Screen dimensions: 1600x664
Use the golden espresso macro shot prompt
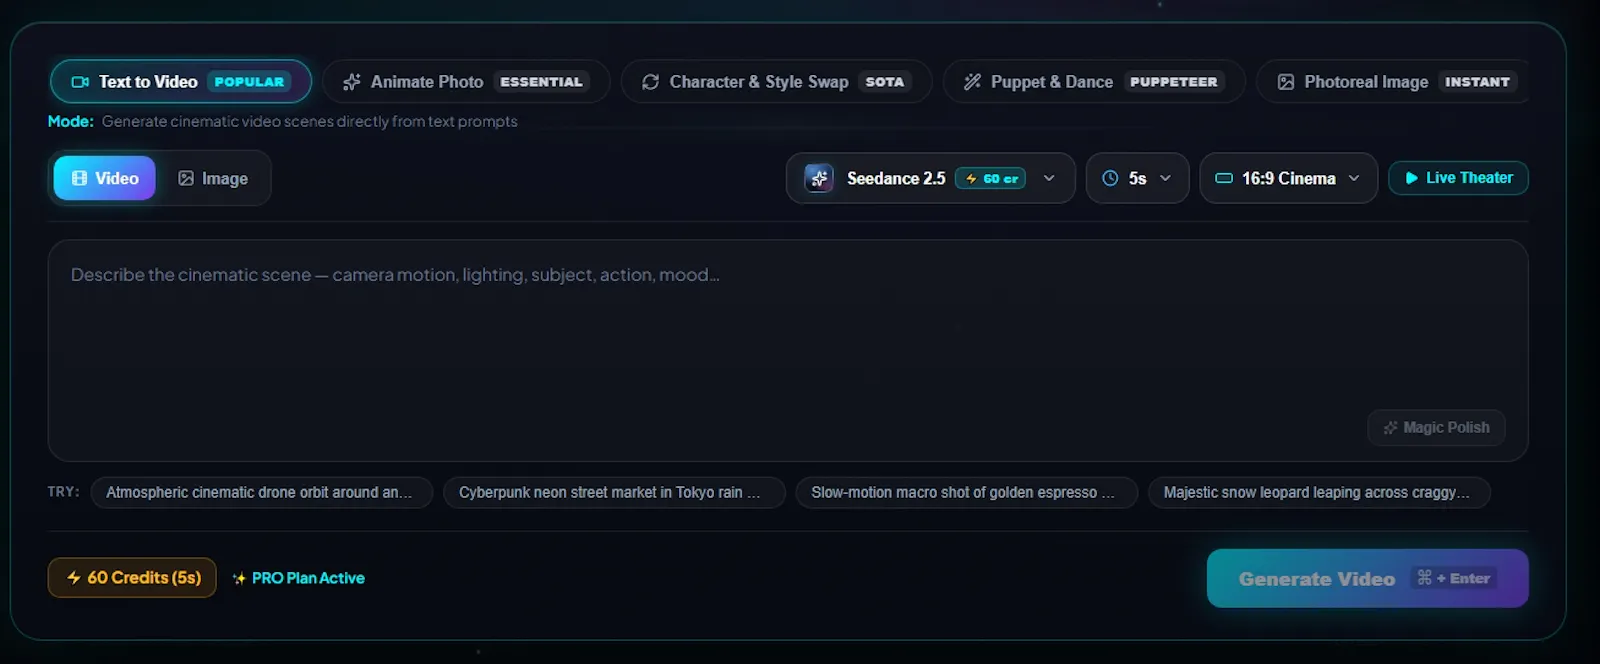(967, 492)
